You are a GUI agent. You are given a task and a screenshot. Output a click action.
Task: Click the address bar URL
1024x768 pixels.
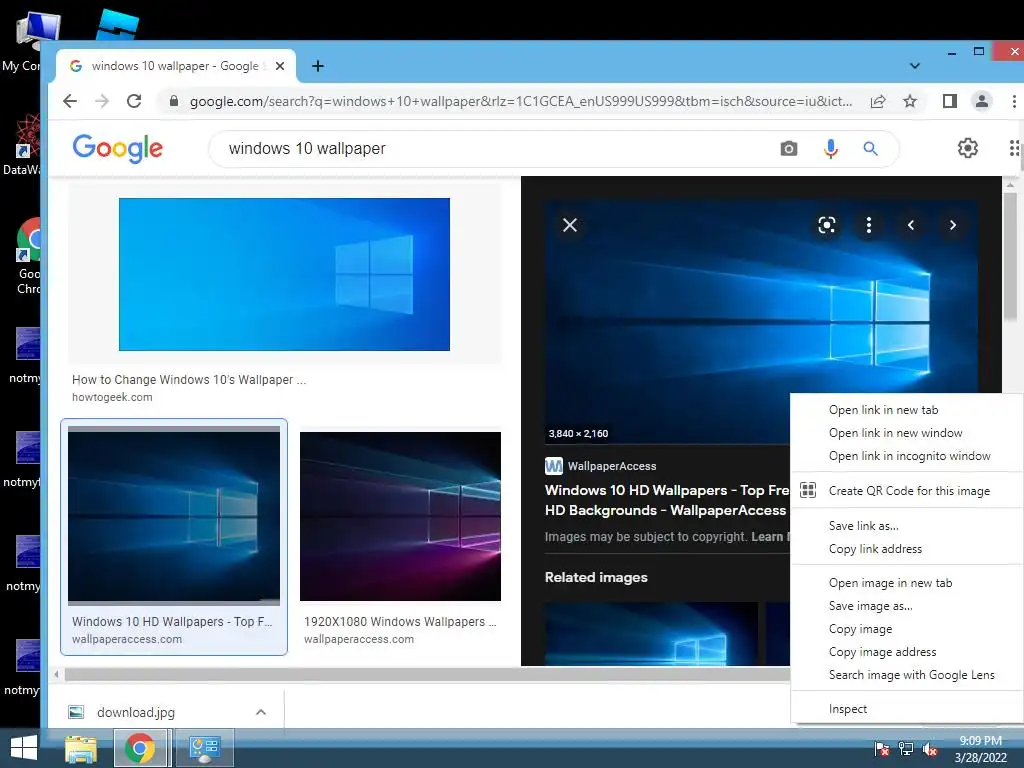click(x=520, y=101)
